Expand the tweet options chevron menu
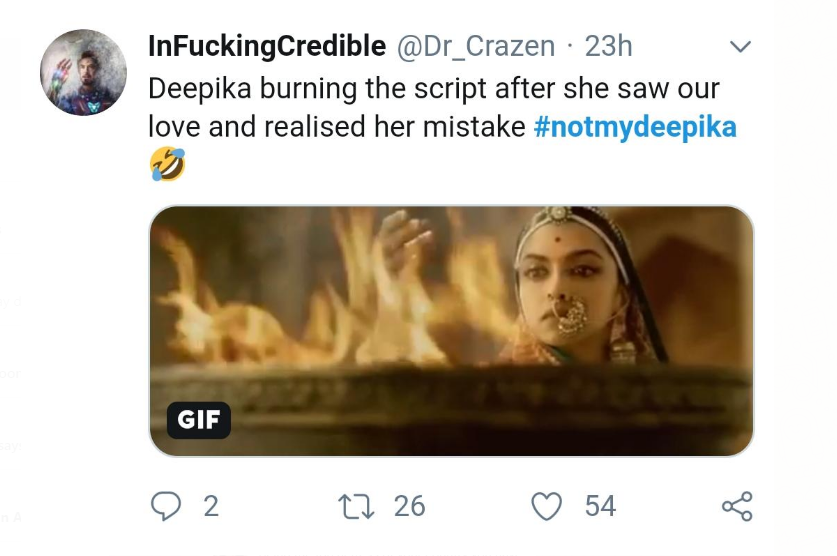This screenshot has height=556, width=837. (x=740, y=46)
